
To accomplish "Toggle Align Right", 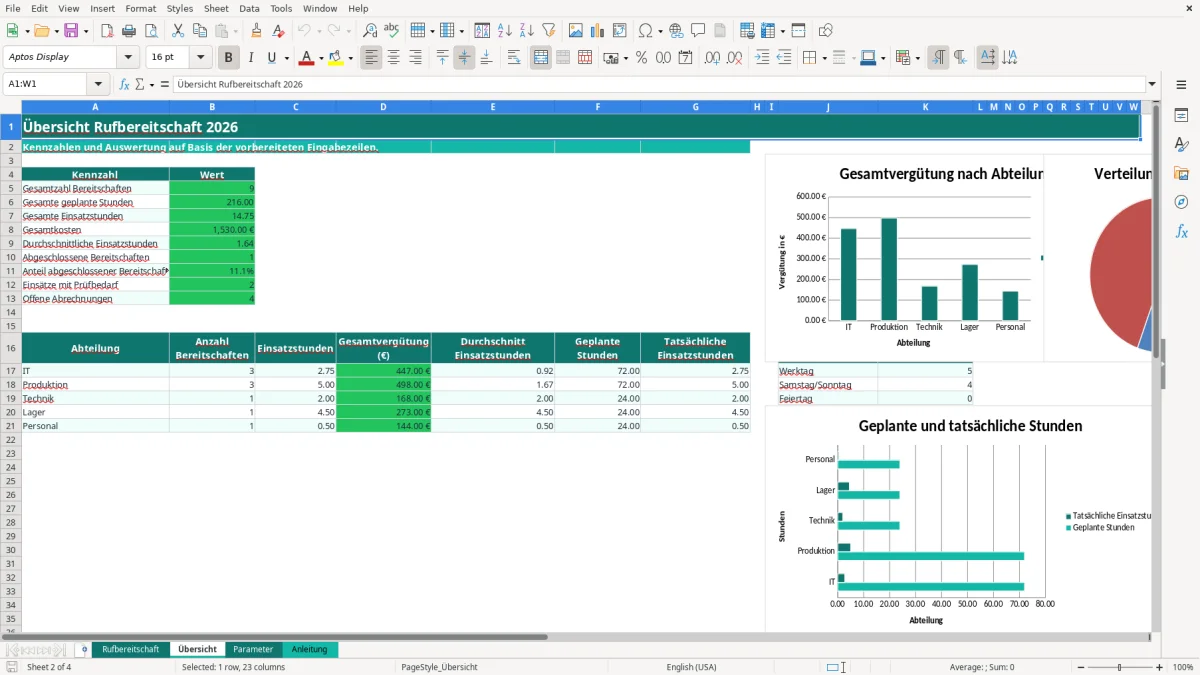I will pyautogui.click(x=415, y=58).
